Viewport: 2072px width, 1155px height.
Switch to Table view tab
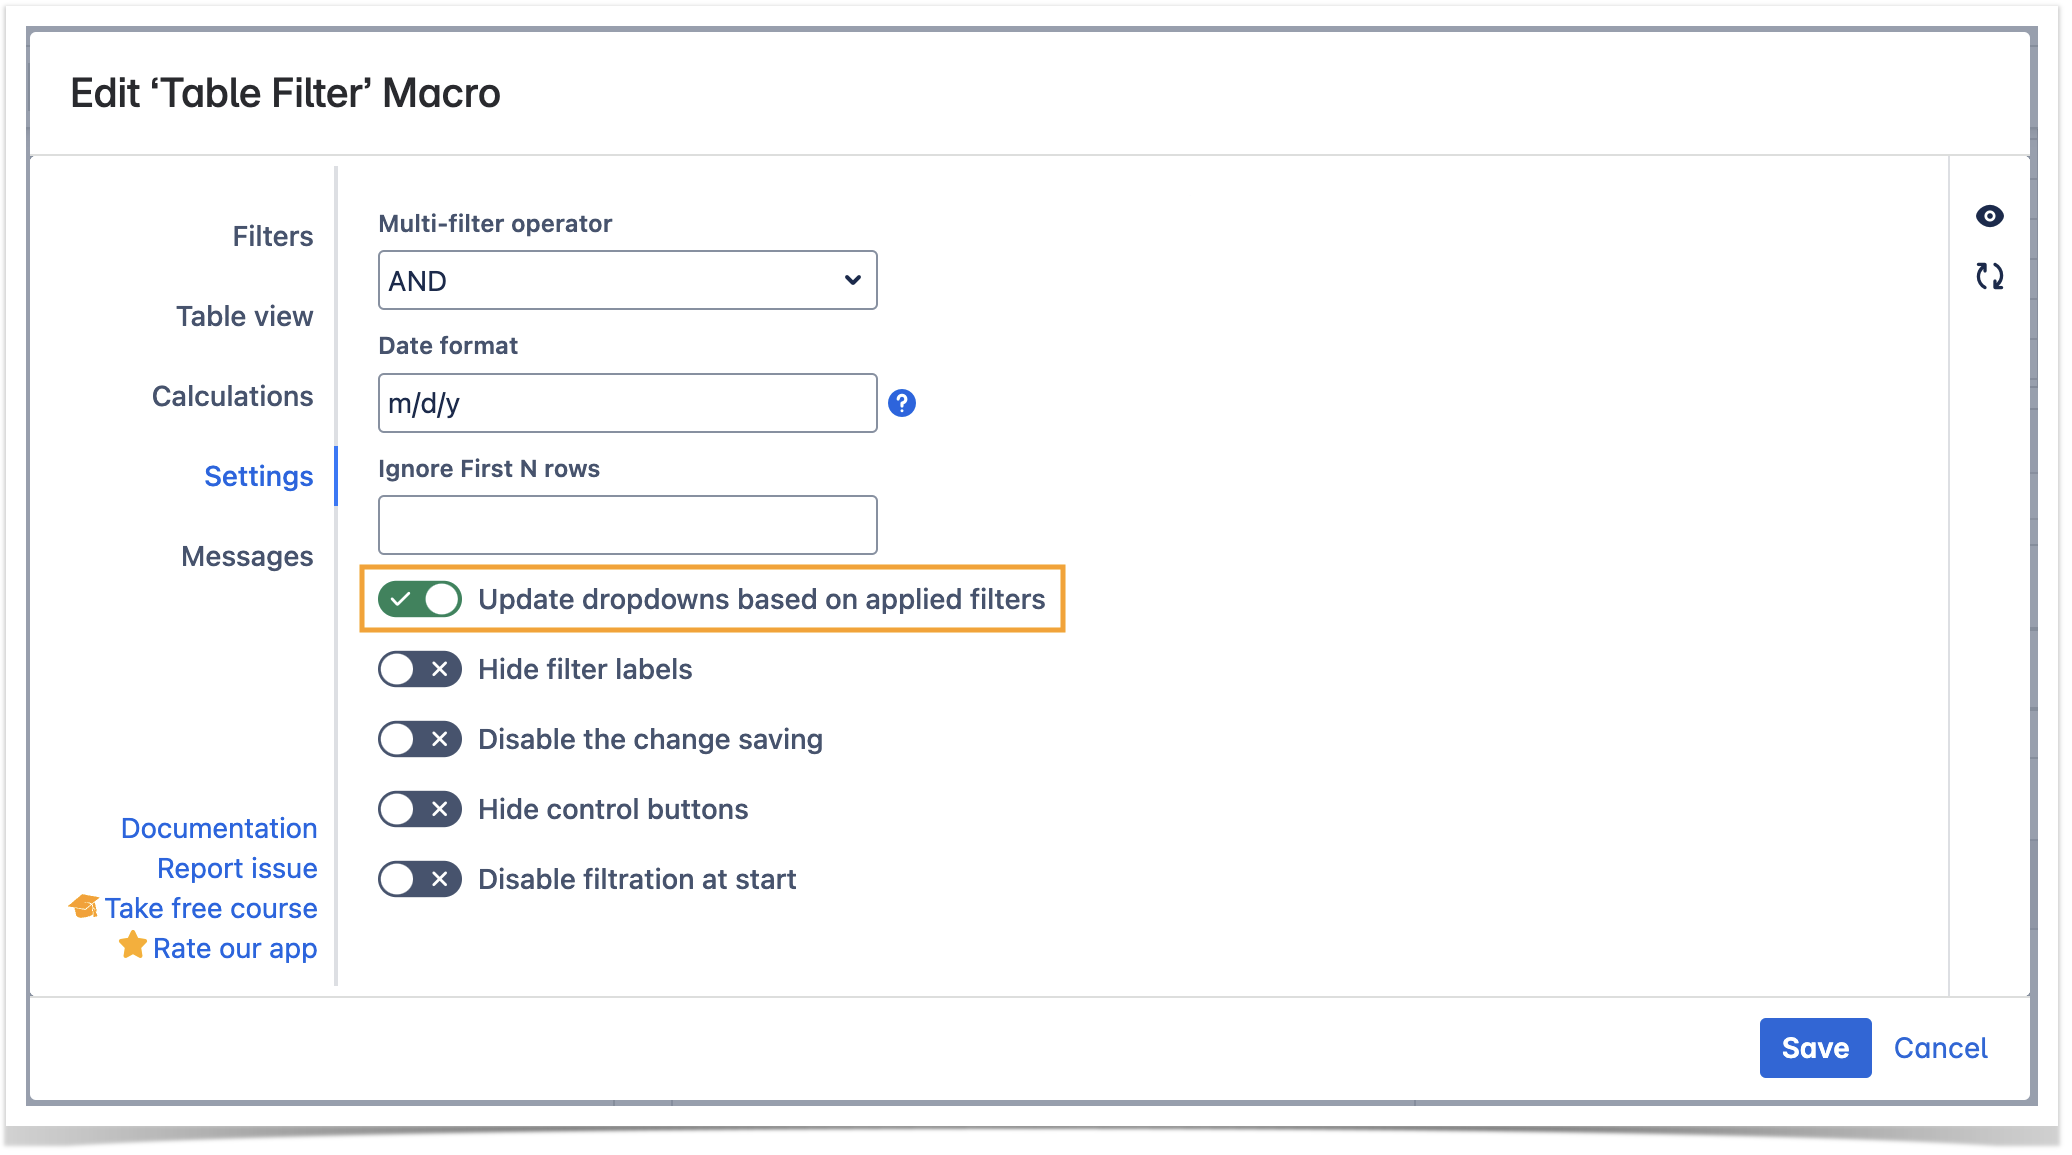tap(244, 316)
